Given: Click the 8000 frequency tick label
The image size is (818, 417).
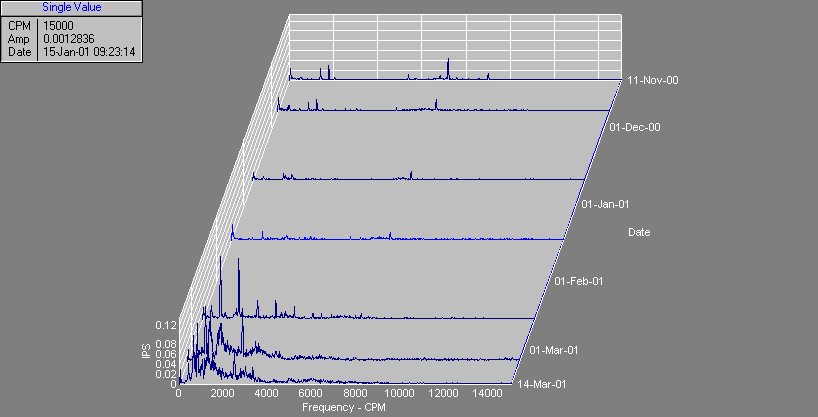Looking at the screenshot, I should coord(355,395).
